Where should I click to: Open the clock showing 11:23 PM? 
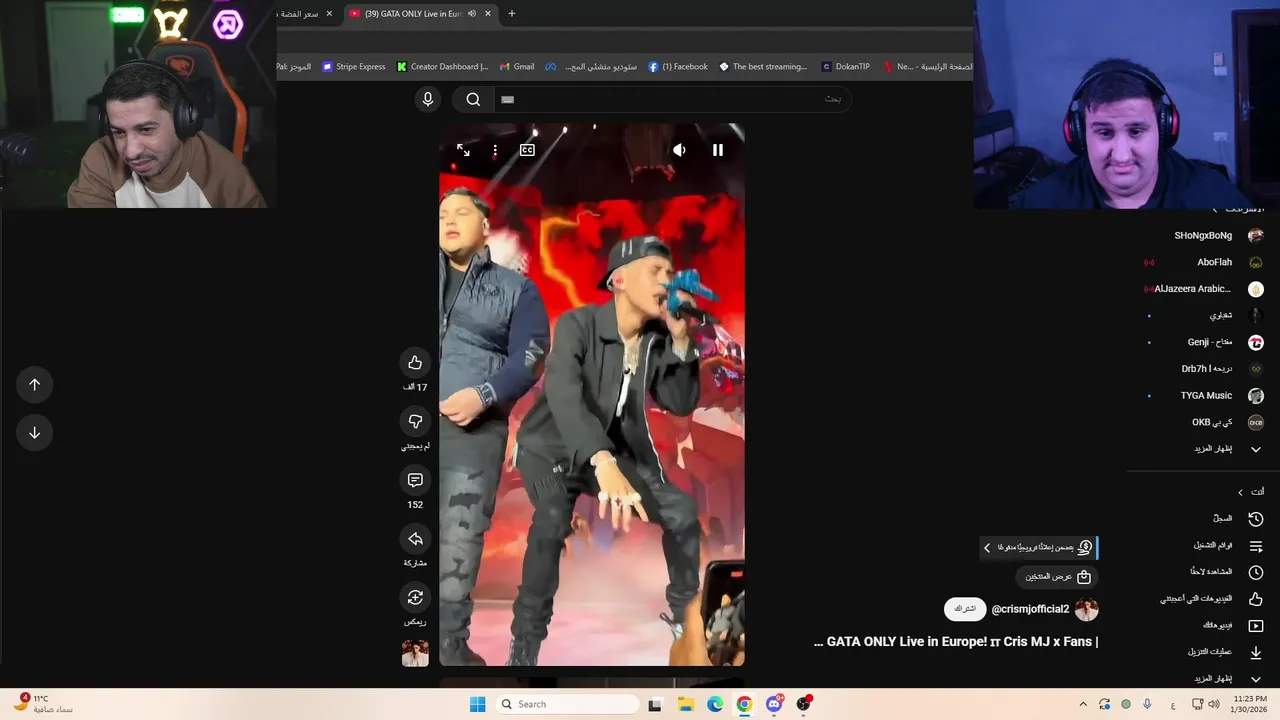[1250, 704]
